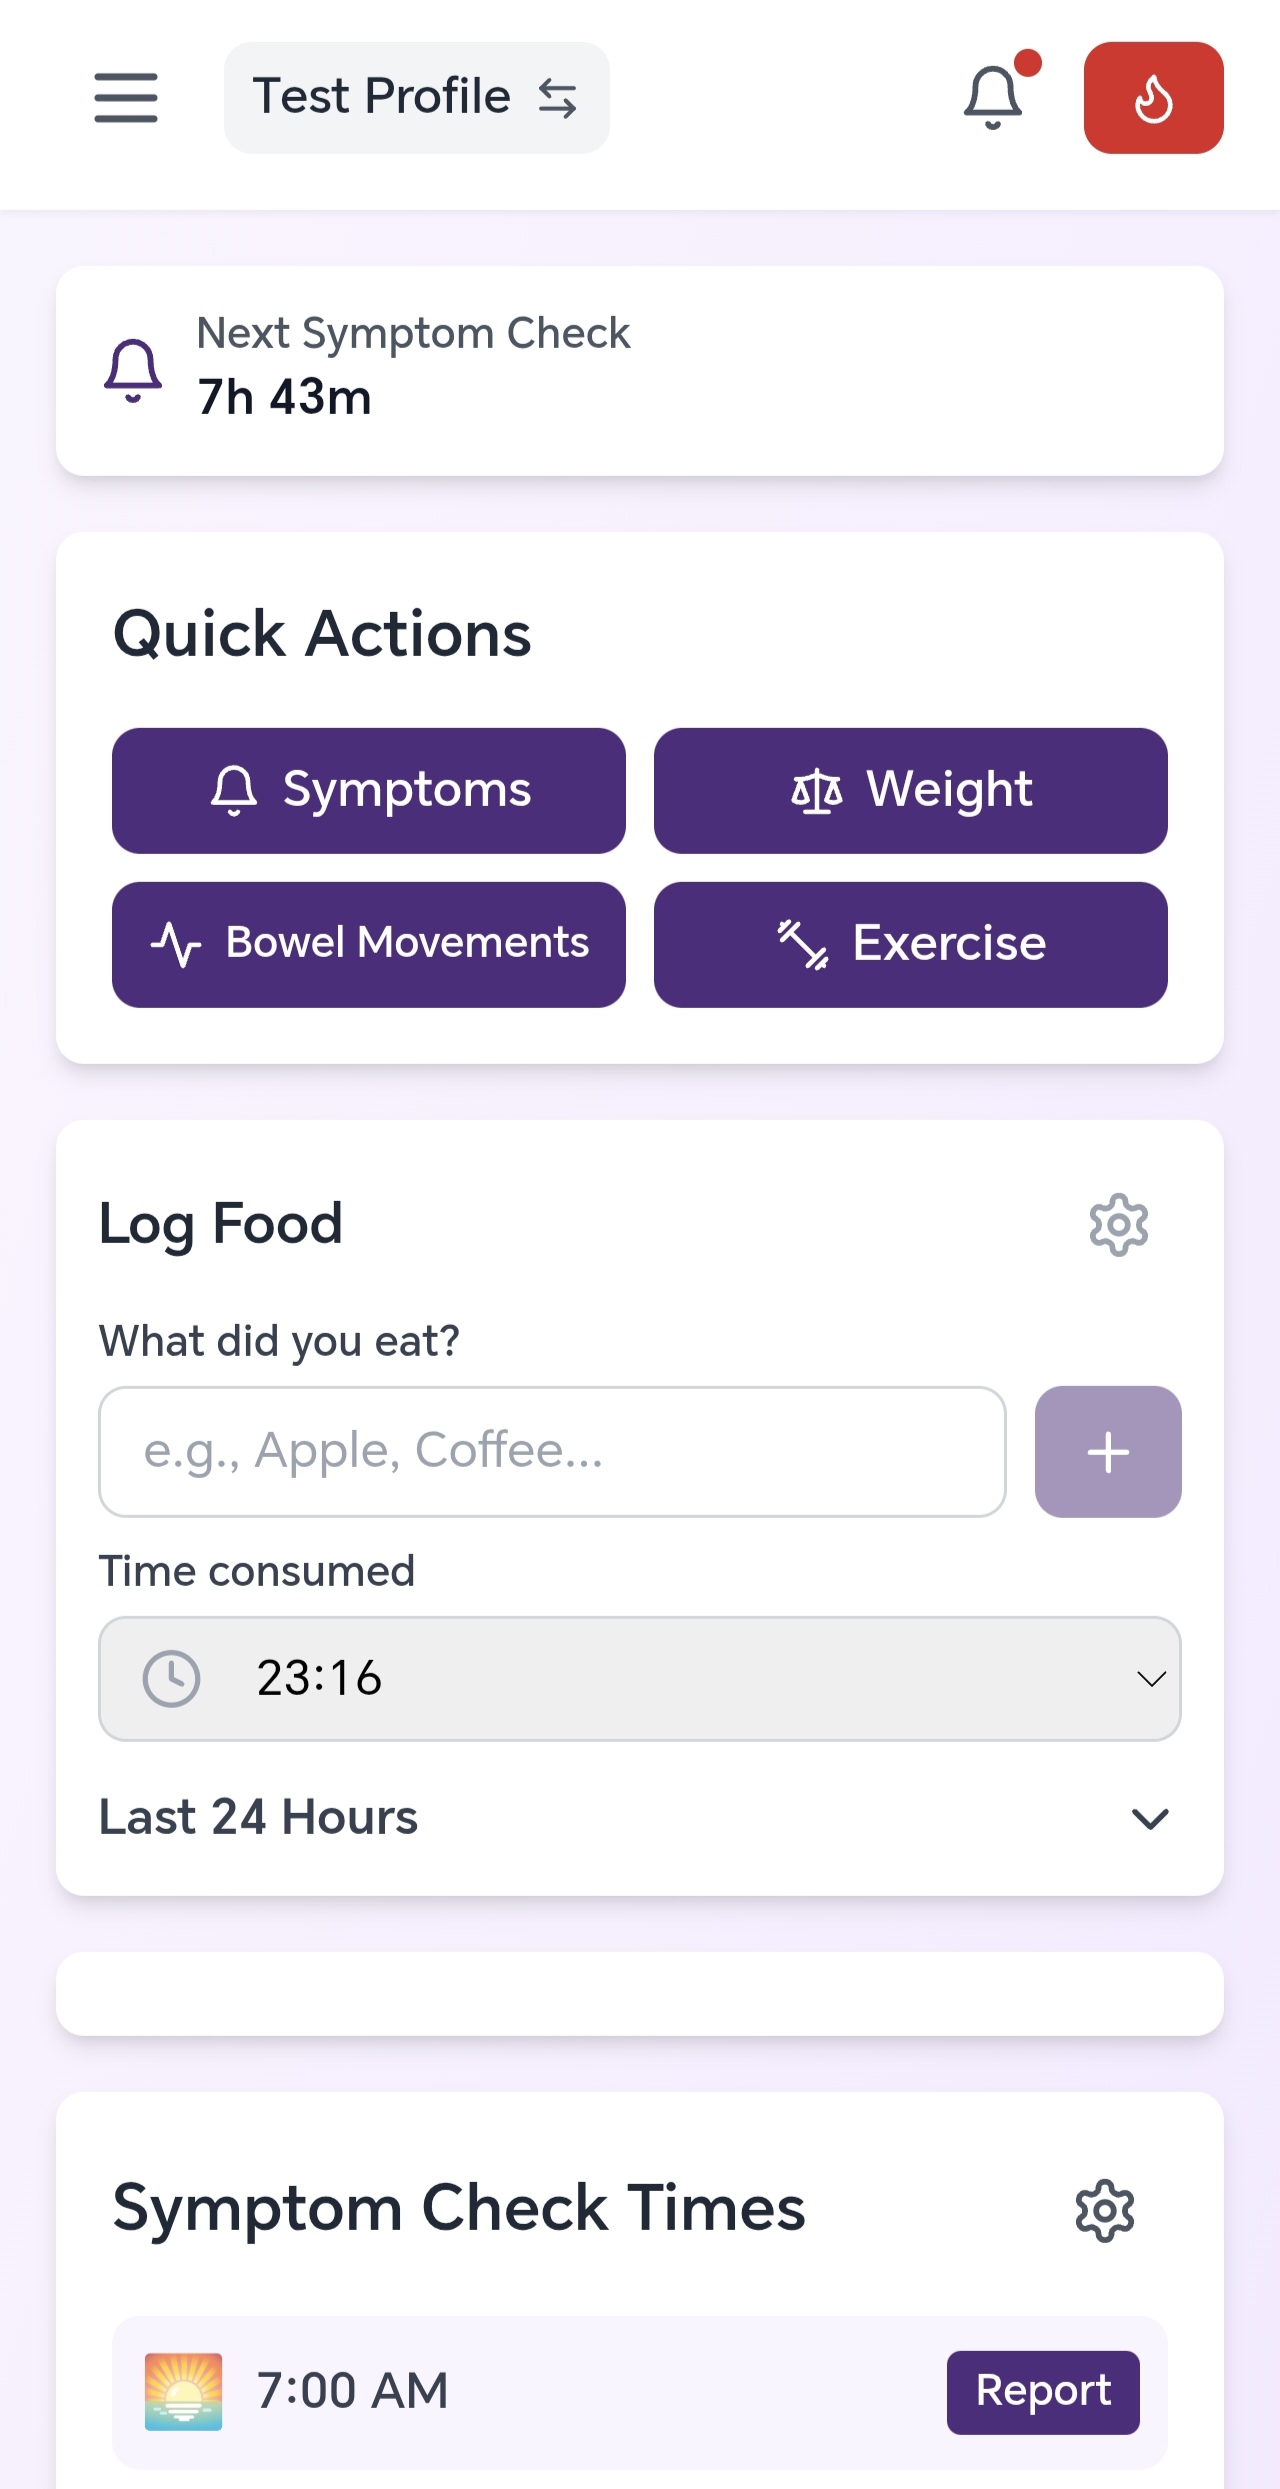Open Weight quick action
This screenshot has width=1280, height=2489.
910,791
